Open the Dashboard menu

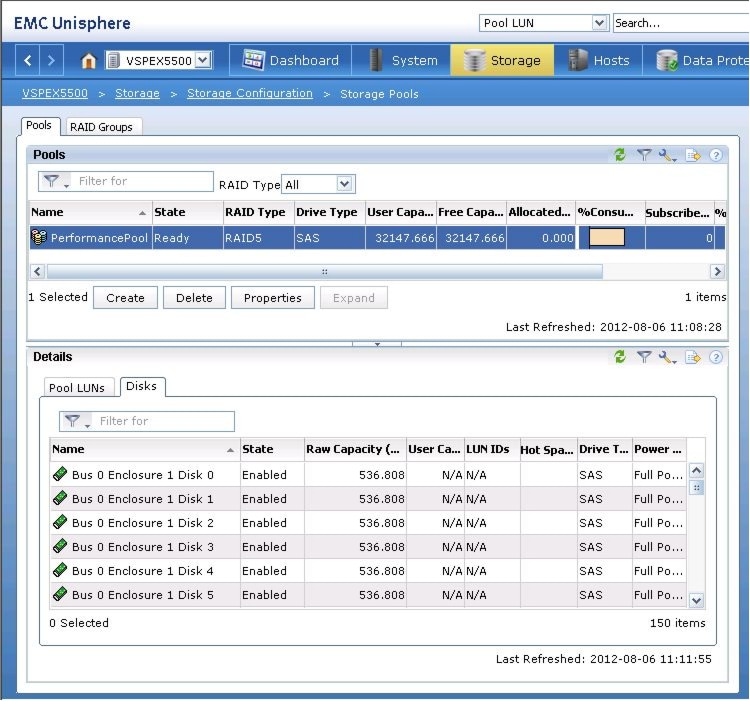[292, 61]
